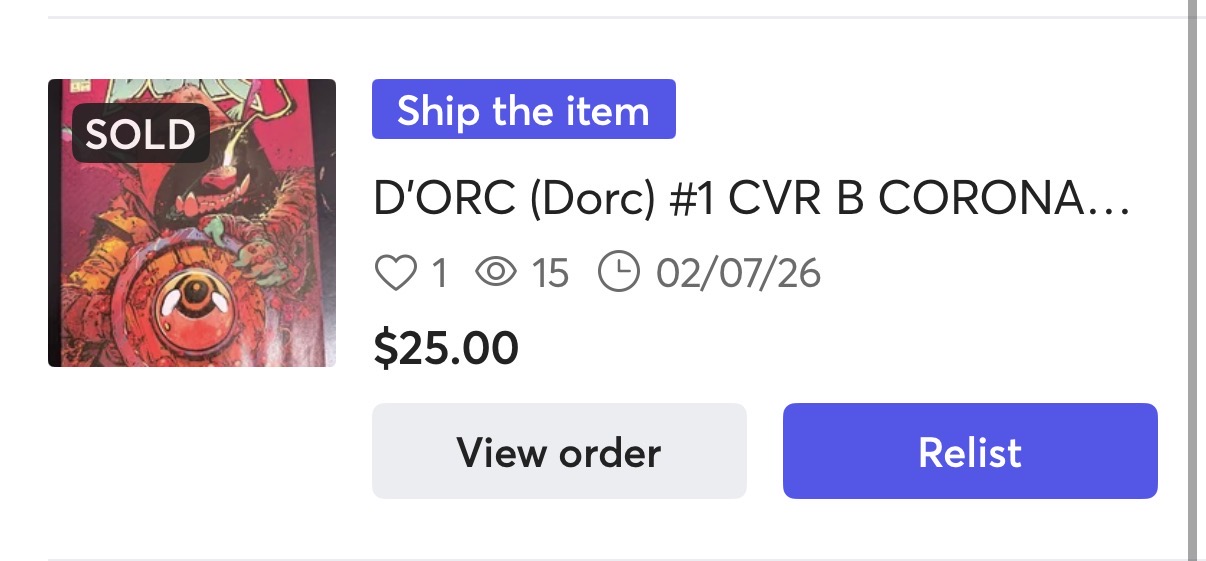1206x561 pixels.
Task: Click the like count number 1
Action: pos(438,273)
